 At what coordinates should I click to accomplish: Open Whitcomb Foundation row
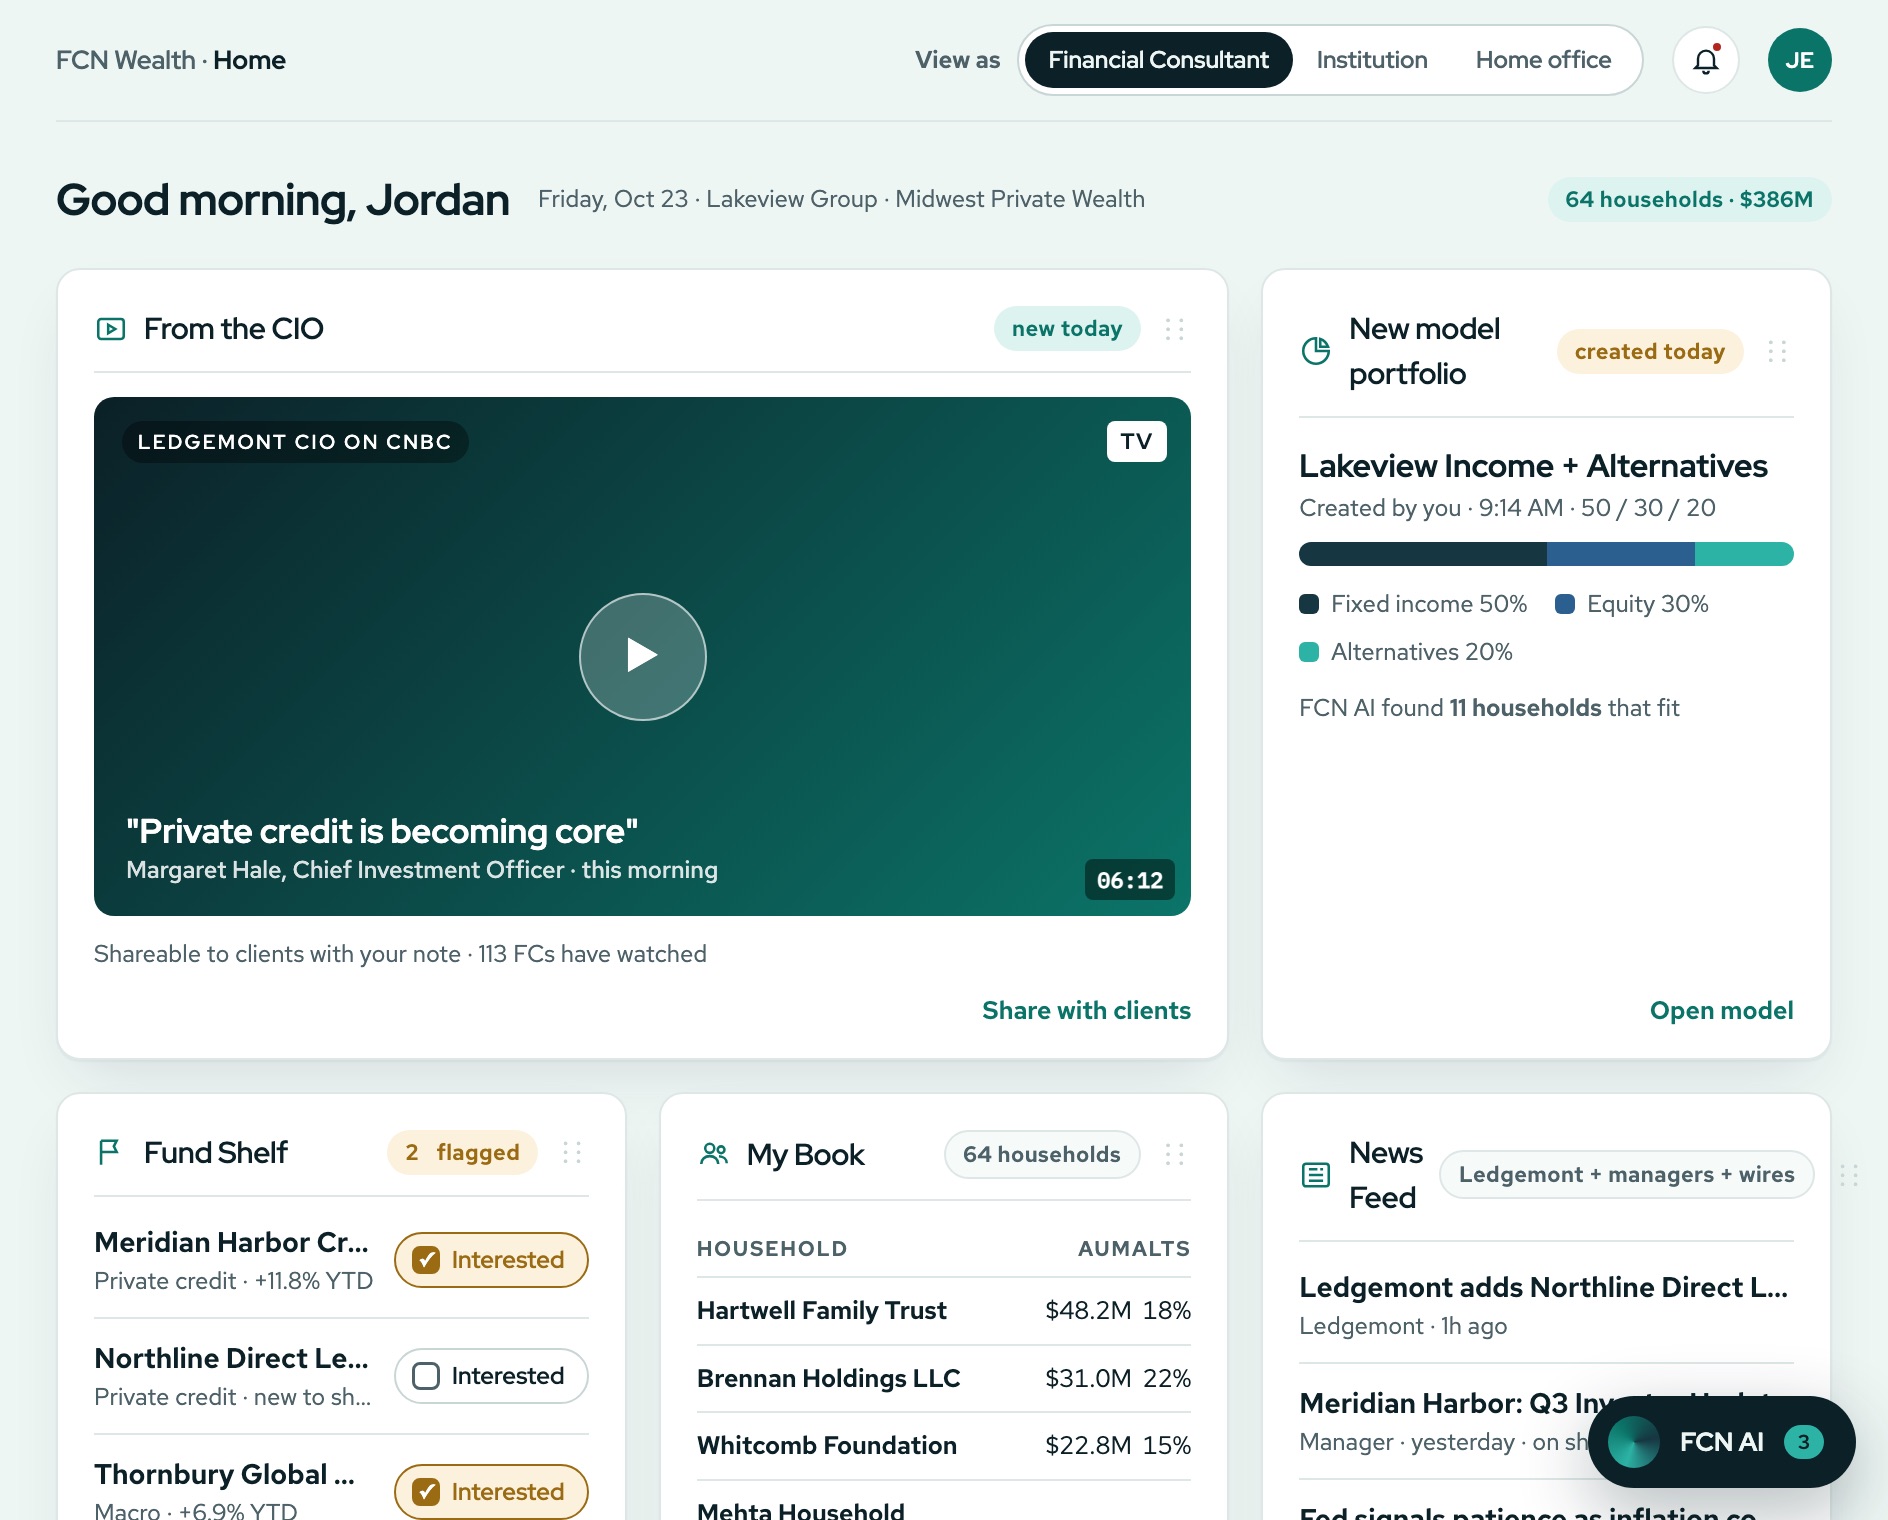[943, 1445]
